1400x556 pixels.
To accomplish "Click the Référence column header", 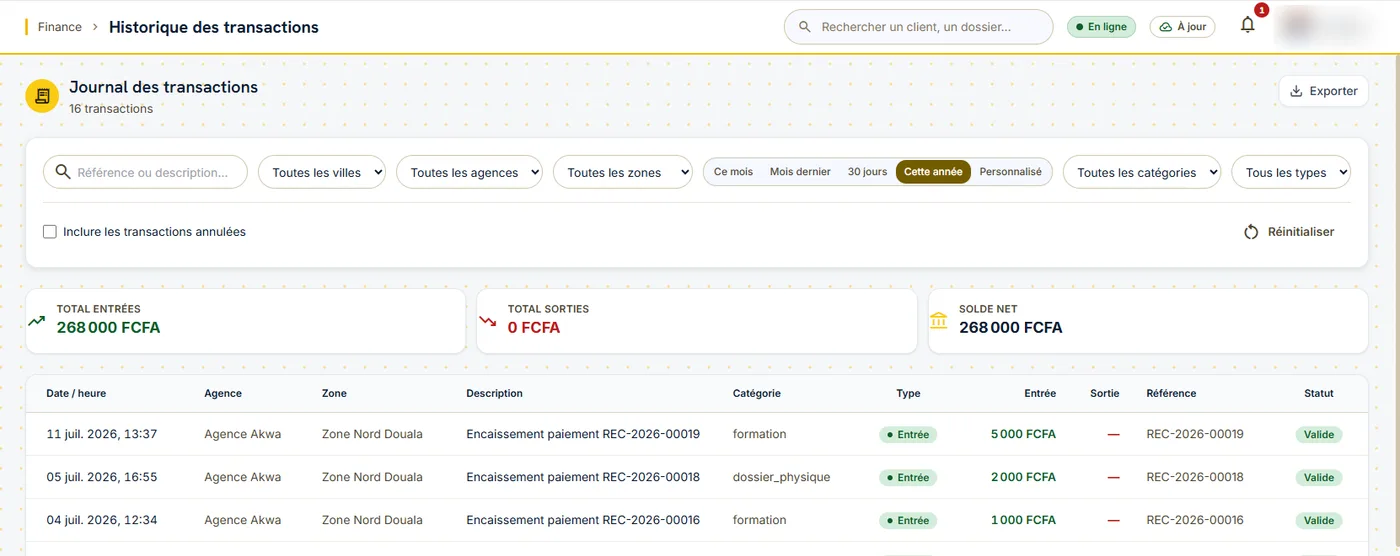I will click(x=1171, y=394).
